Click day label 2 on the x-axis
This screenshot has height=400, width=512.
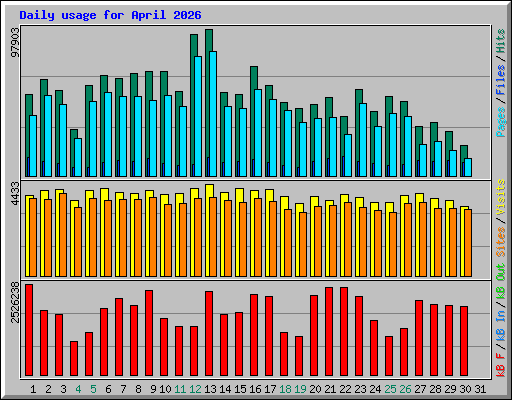[48, 389]
